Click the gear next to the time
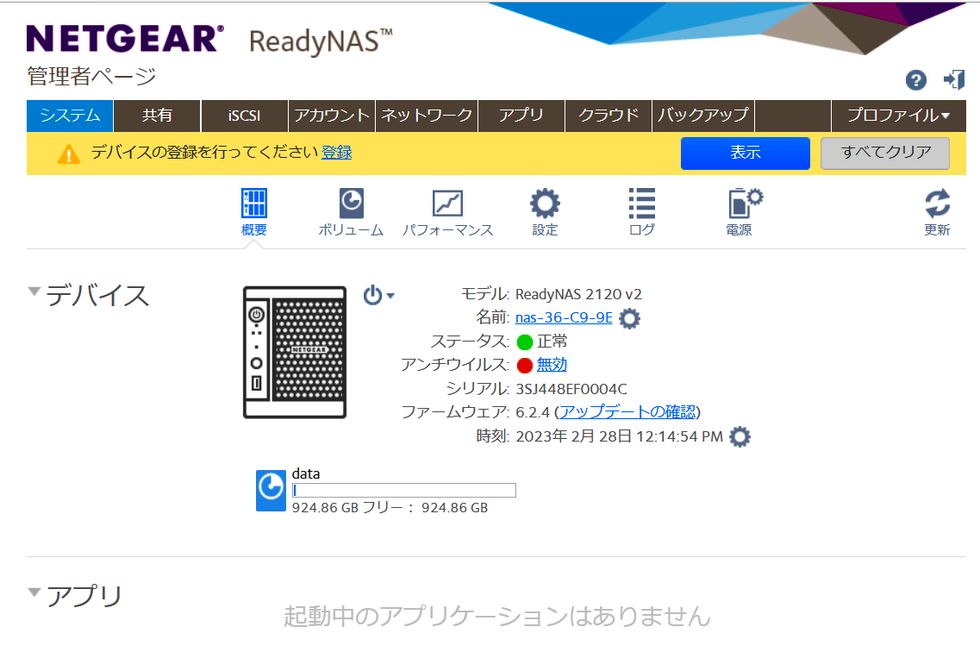 point(739,437)
